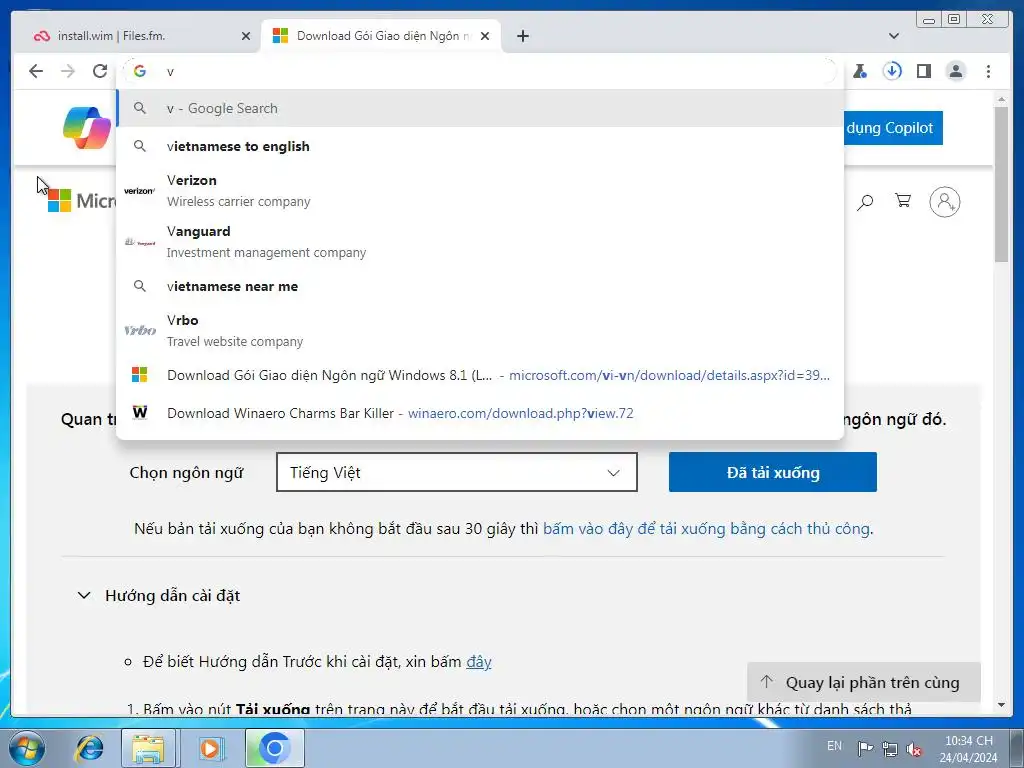Choose the Vrbo suggestion

[x=480, y=330]
